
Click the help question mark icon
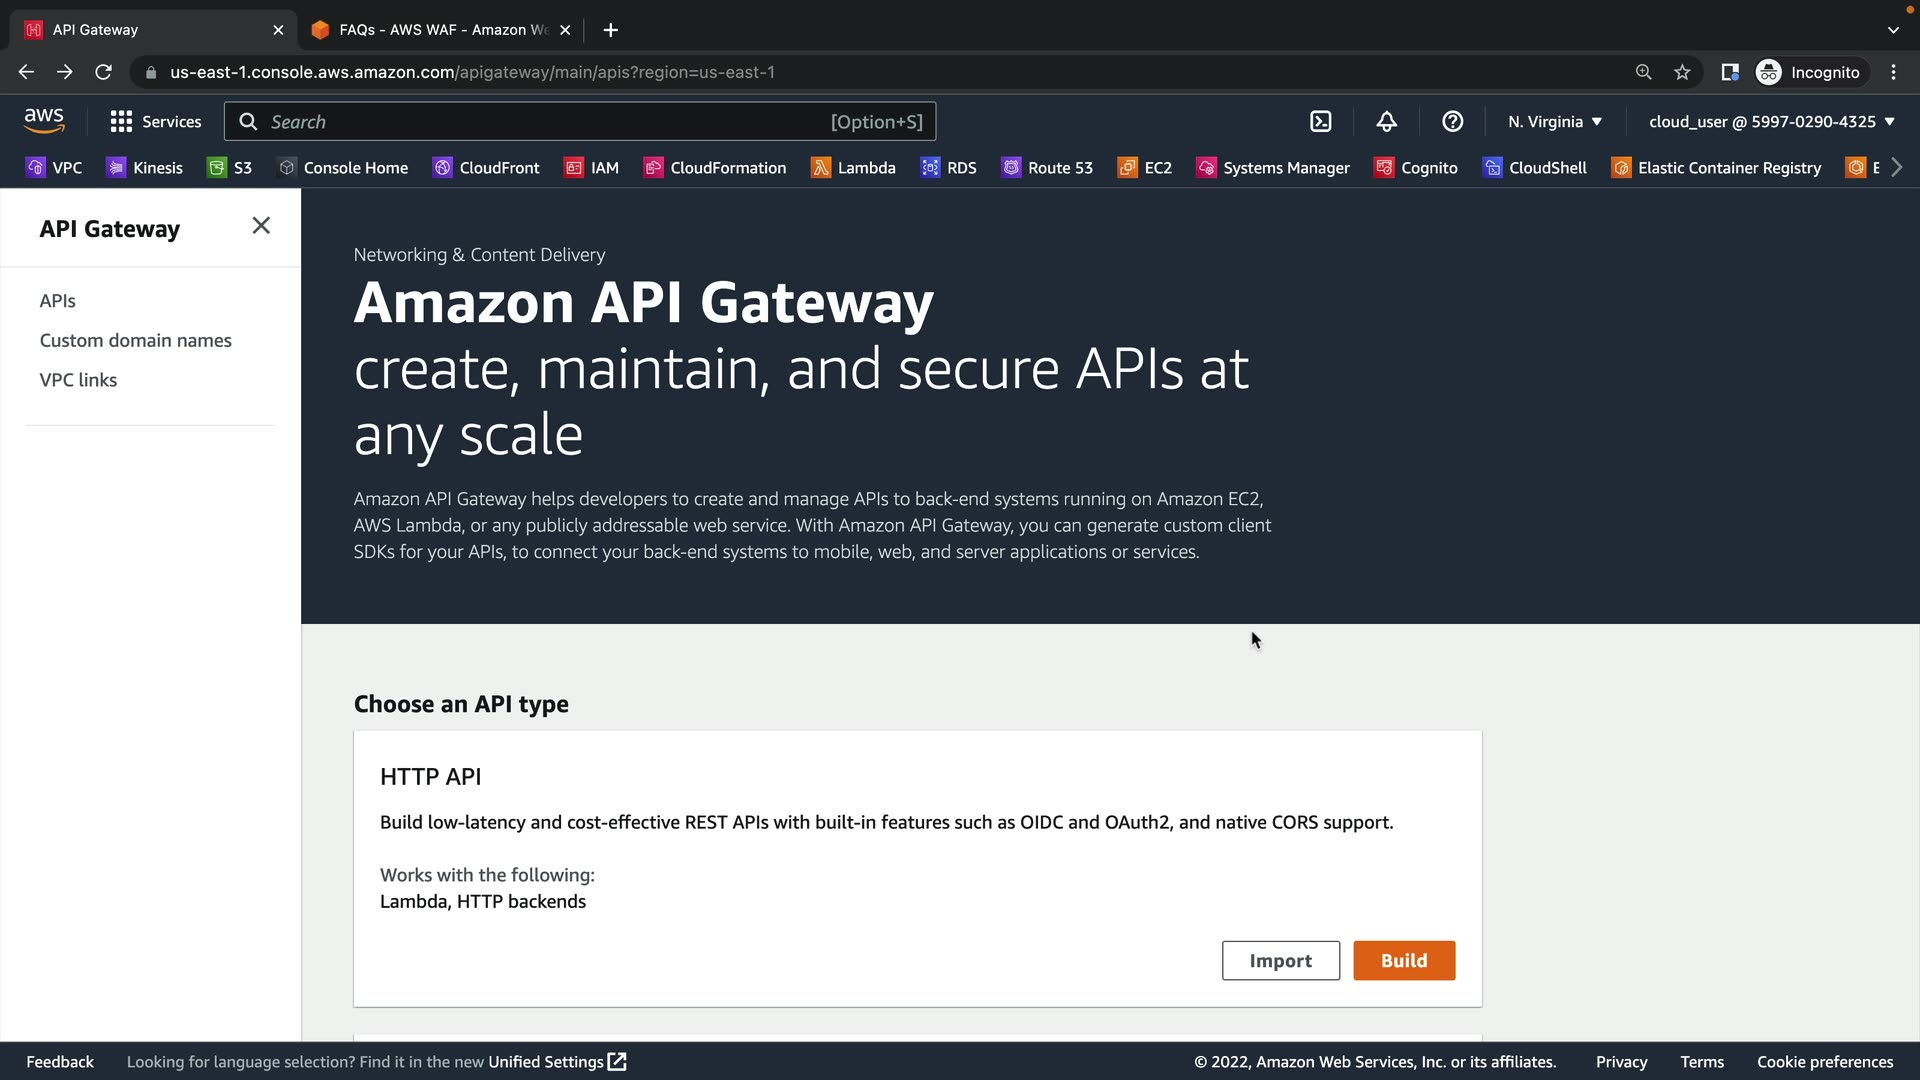(x=1452, y=122)
